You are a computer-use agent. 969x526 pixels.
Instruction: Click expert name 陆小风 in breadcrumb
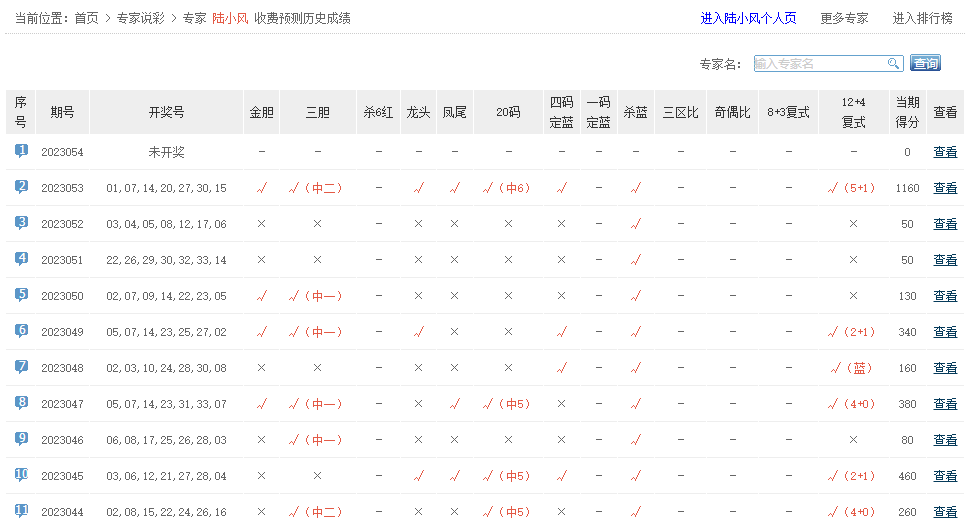point(230,18)
